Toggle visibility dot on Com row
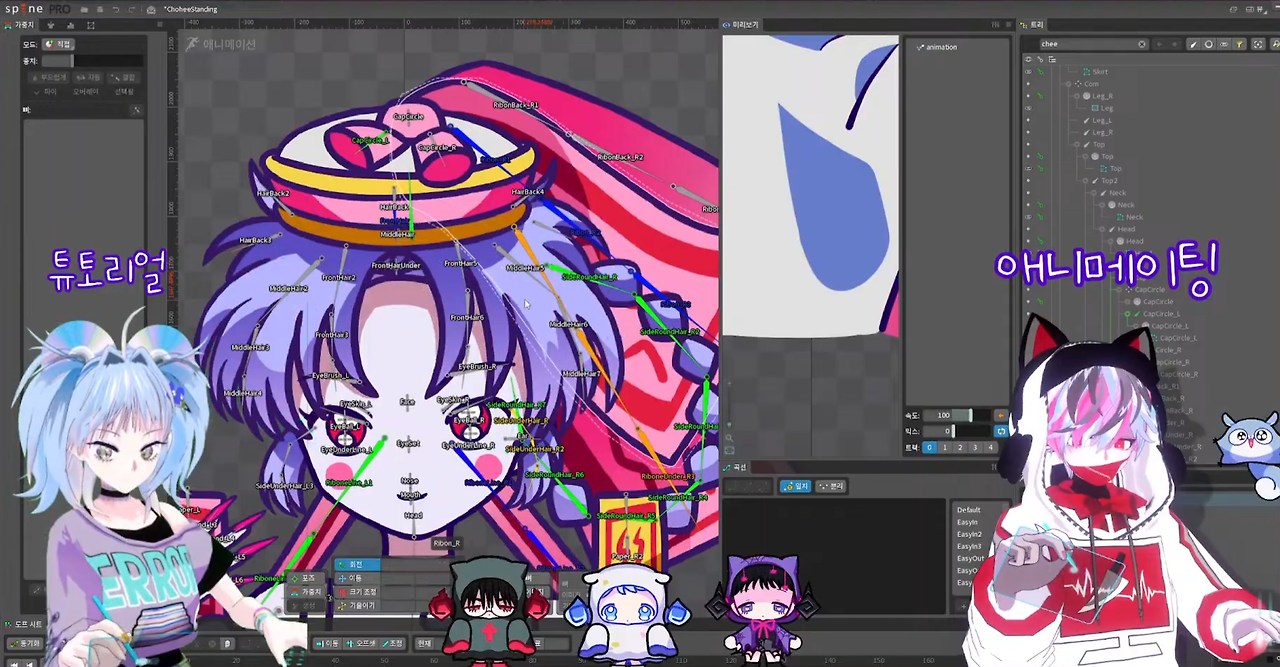 [x=1028, y=84]
